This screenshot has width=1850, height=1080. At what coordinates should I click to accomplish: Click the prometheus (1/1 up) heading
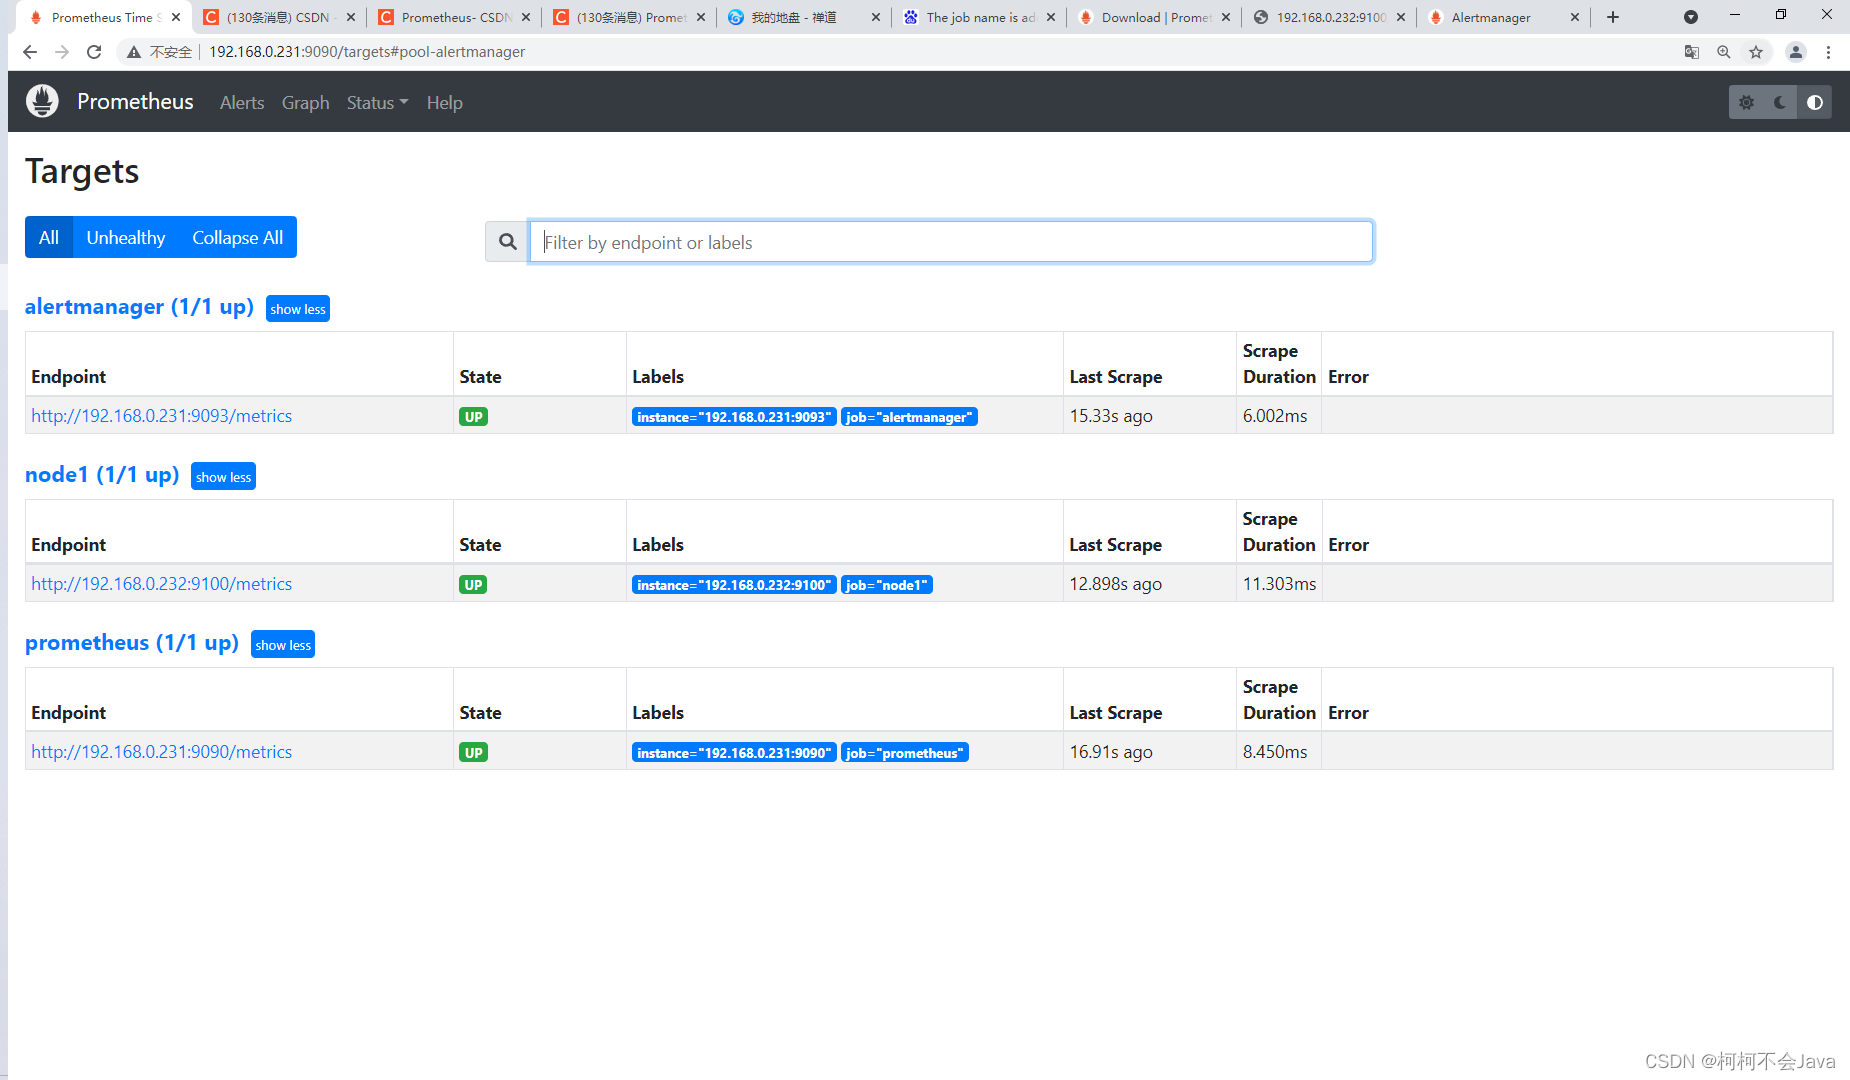(x=132, y=643)
